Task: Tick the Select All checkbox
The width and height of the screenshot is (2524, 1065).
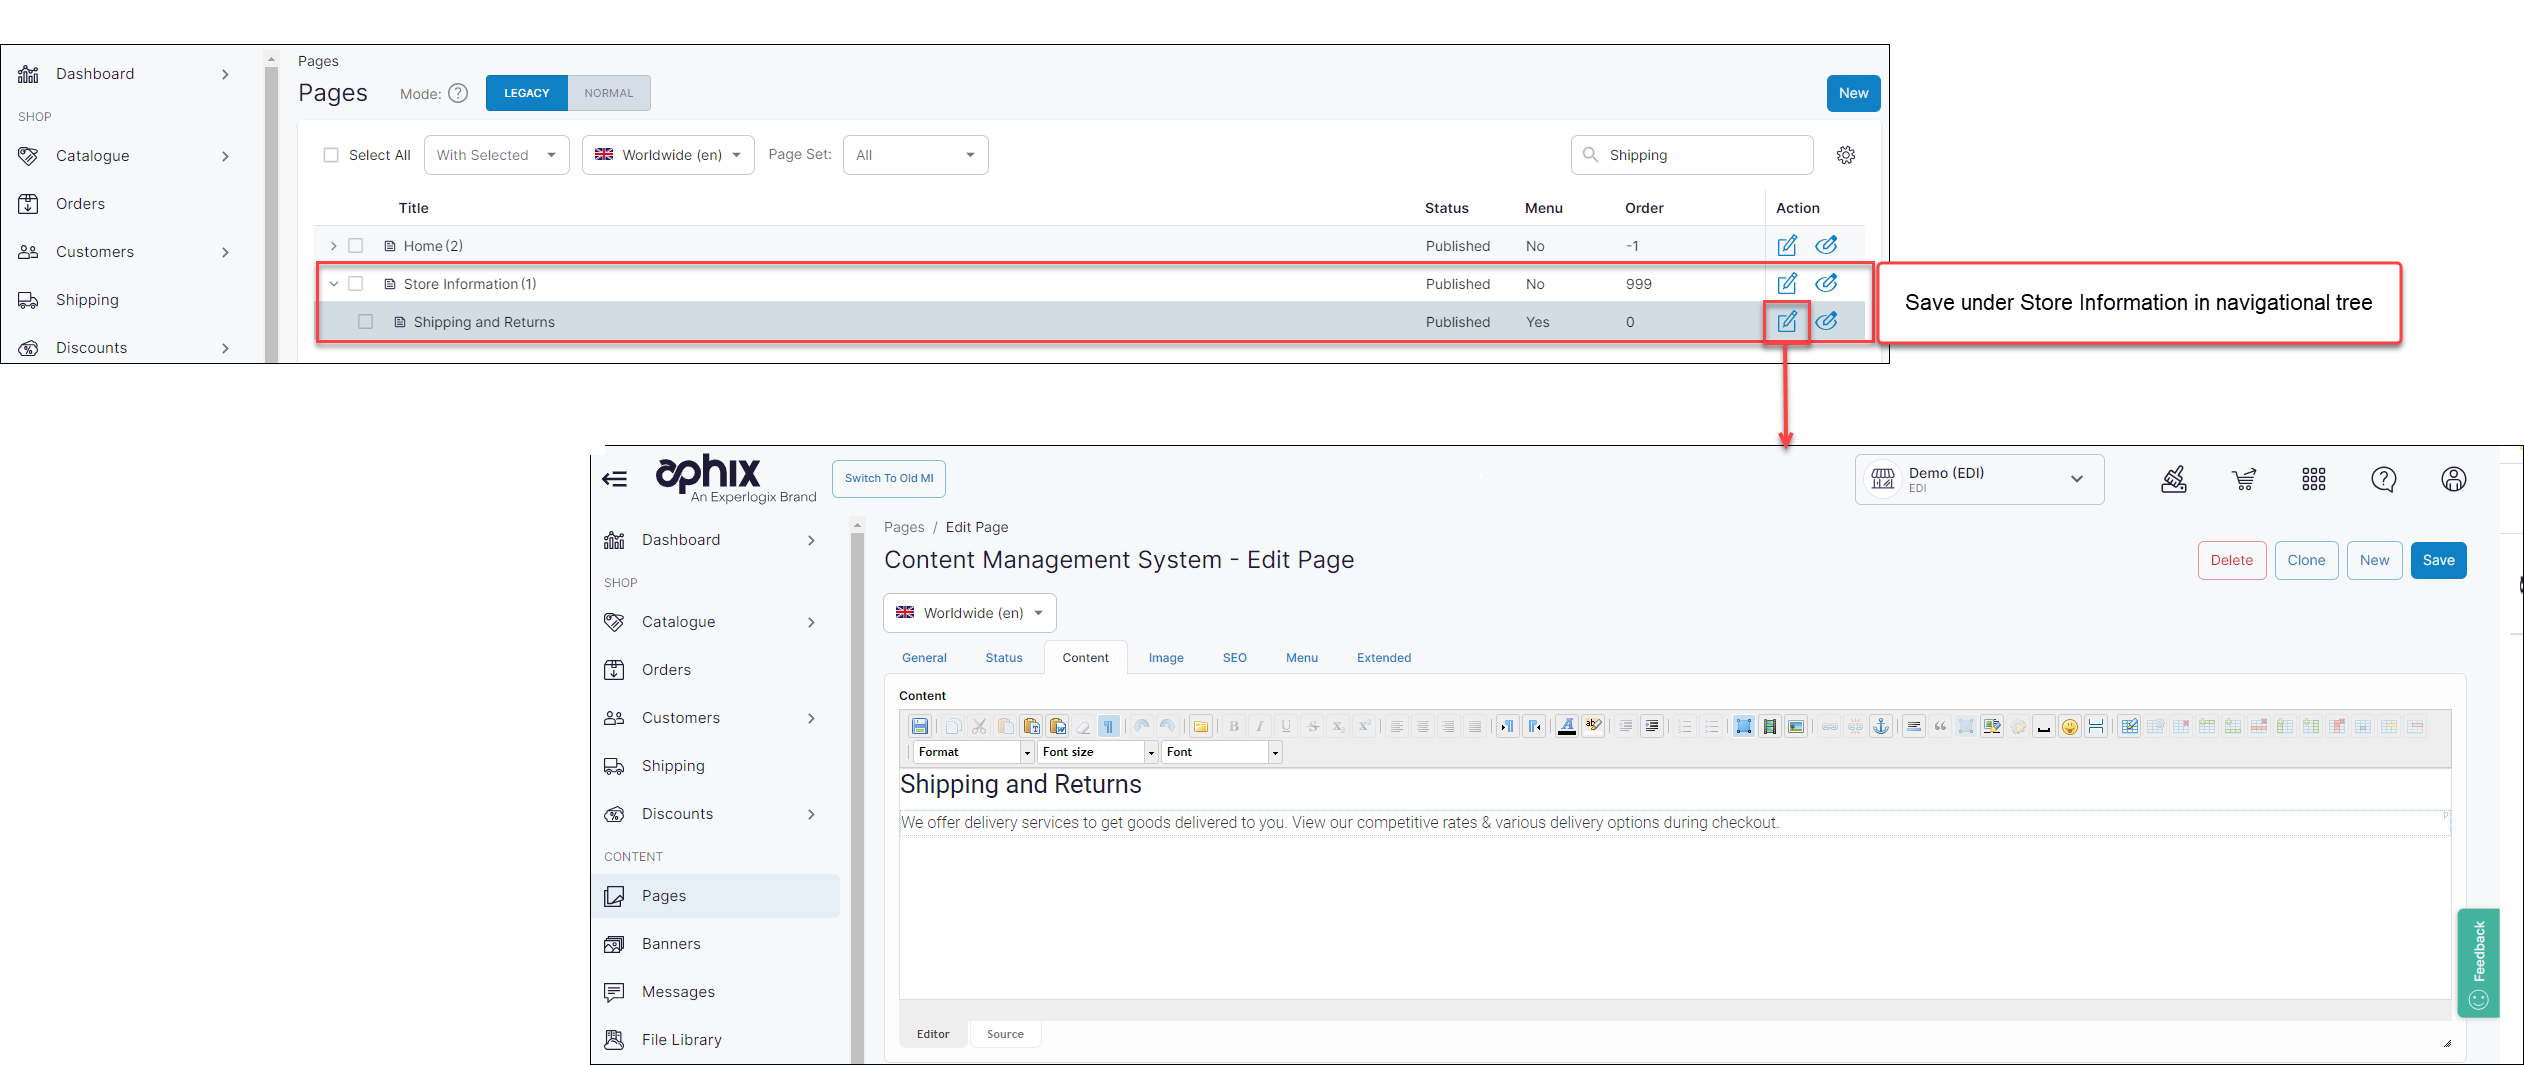Action: click(331, 155)
